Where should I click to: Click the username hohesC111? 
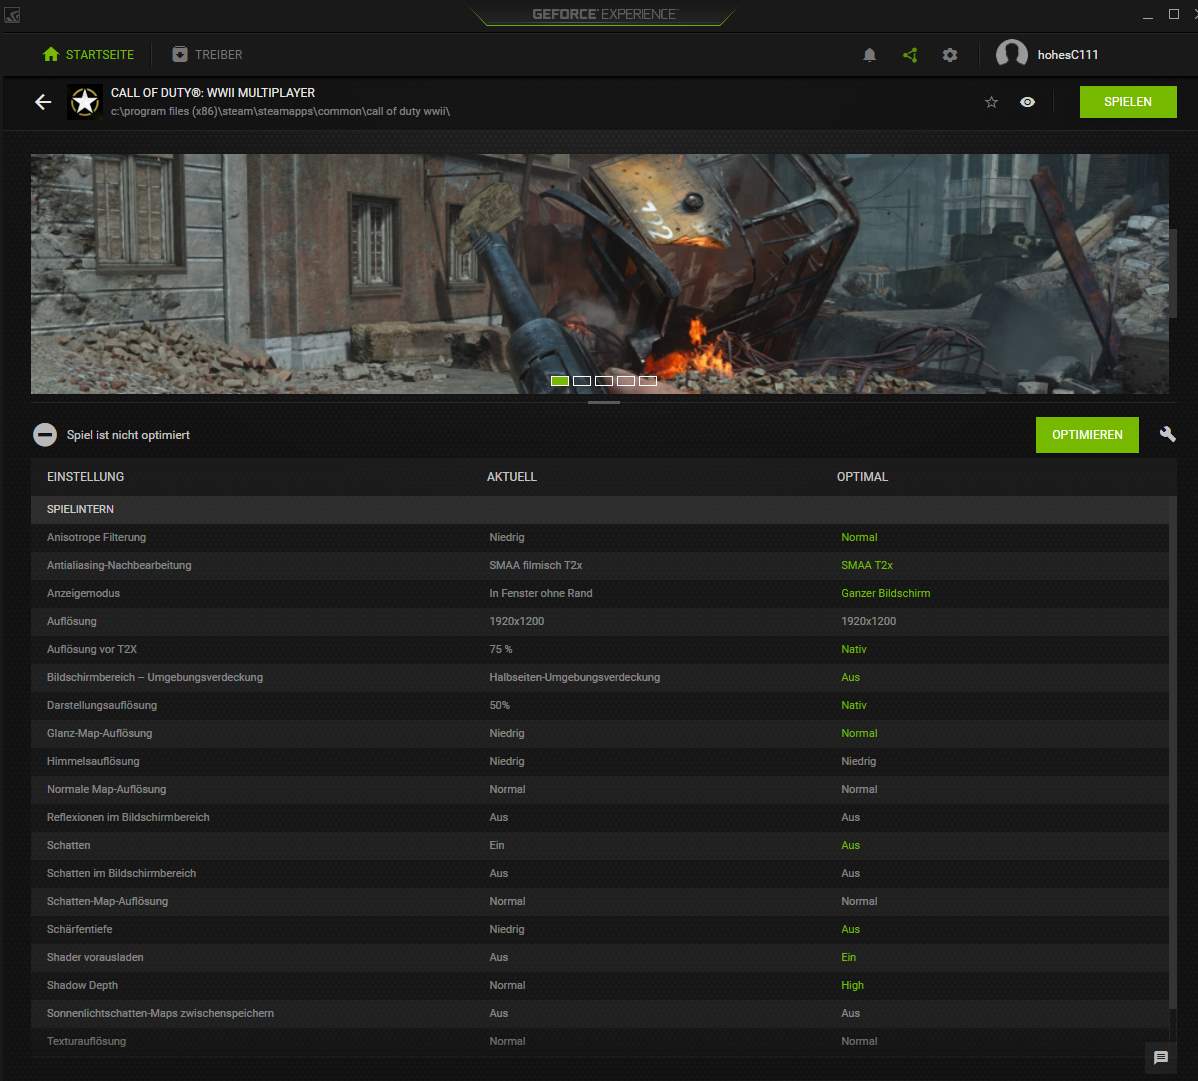pyautogui.click(x=1067, y=55)
